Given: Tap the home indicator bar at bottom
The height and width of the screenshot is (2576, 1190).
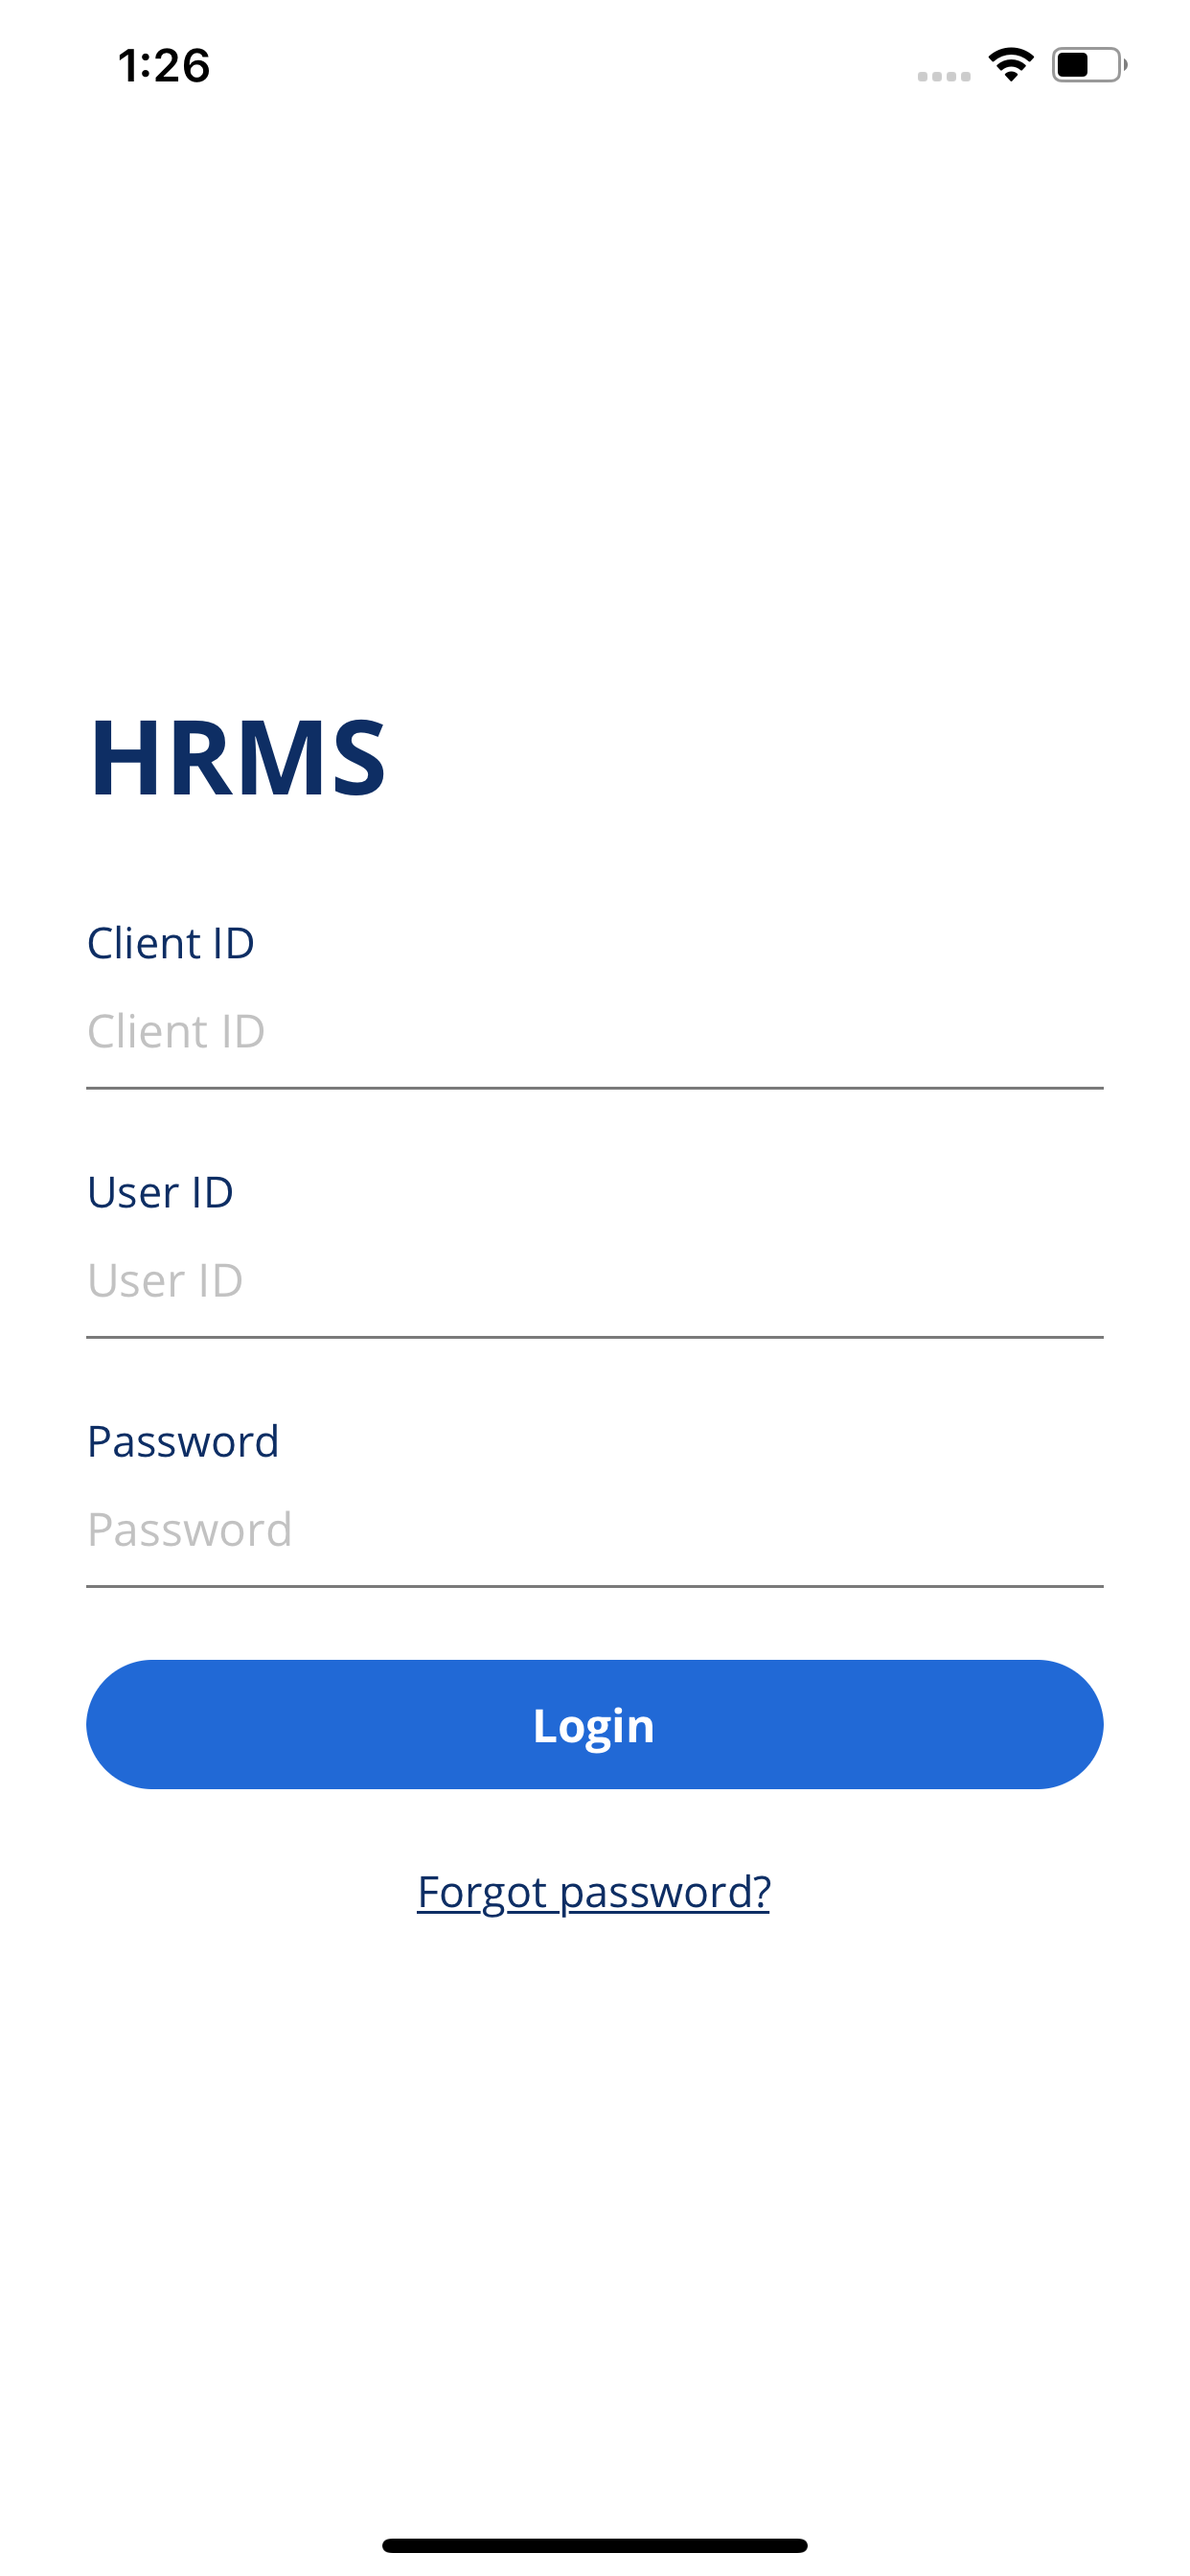Looking at the screenshot, I should point(595,2545).
